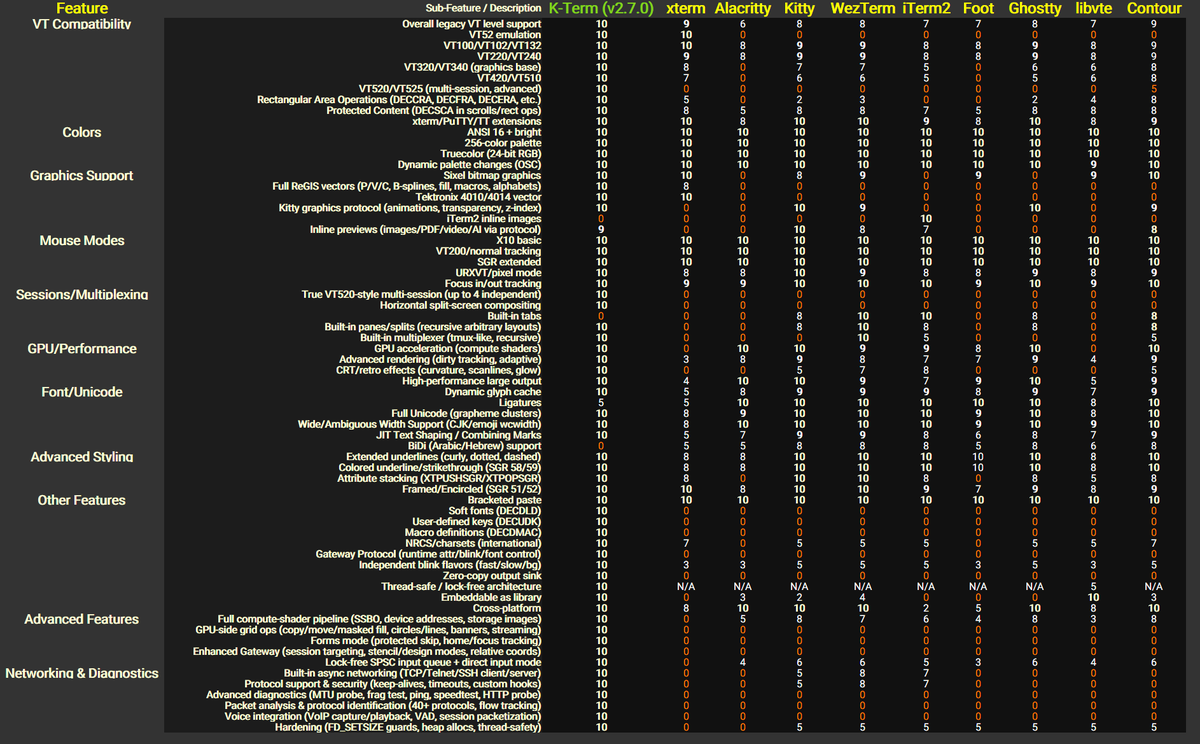
Task: Click the "Font/Unicode" category label
Action: (x=82, y=392)
